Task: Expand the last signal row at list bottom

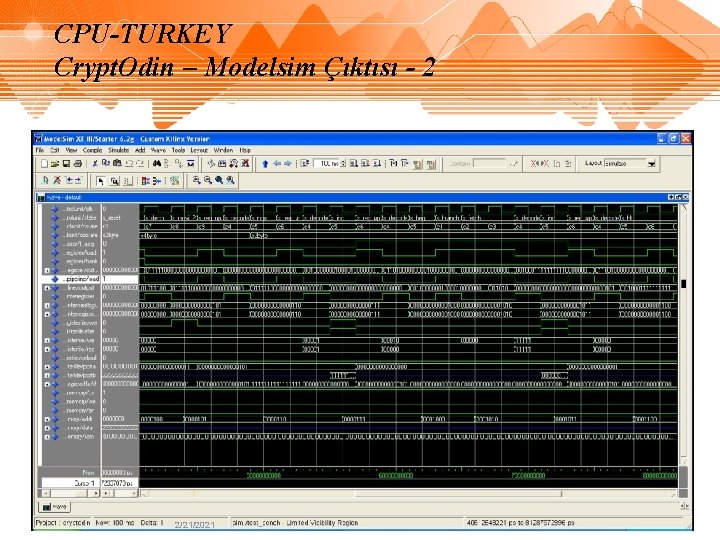Action: (x=47, y=437)
